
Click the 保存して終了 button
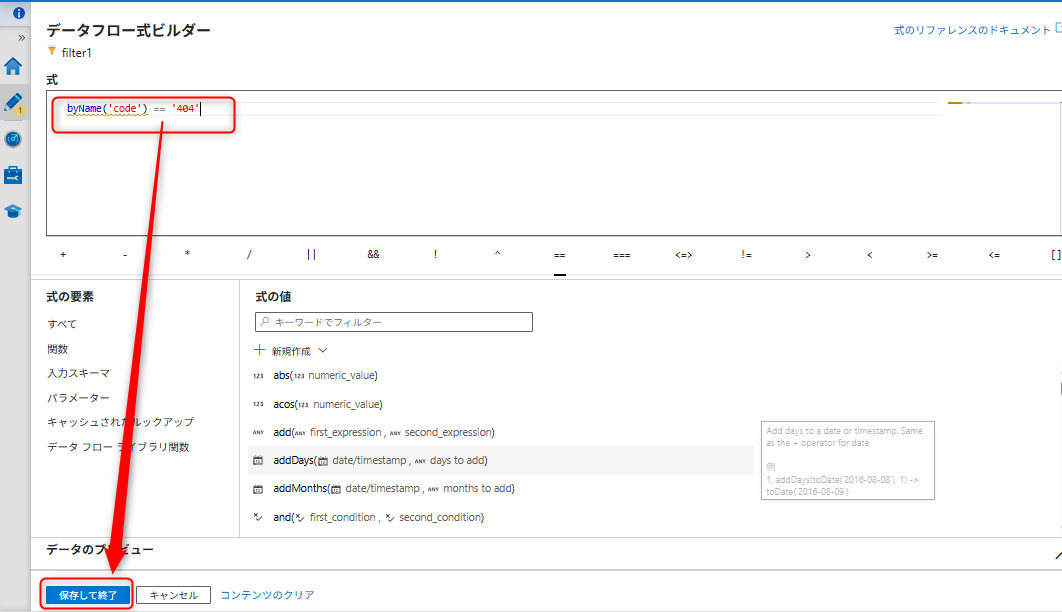click(x=88, y=595)
